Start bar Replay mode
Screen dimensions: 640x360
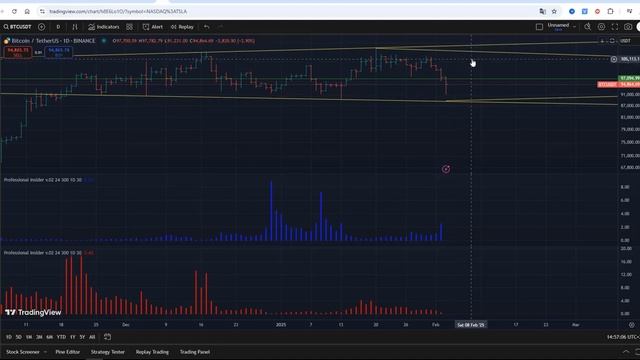point(182,27)
